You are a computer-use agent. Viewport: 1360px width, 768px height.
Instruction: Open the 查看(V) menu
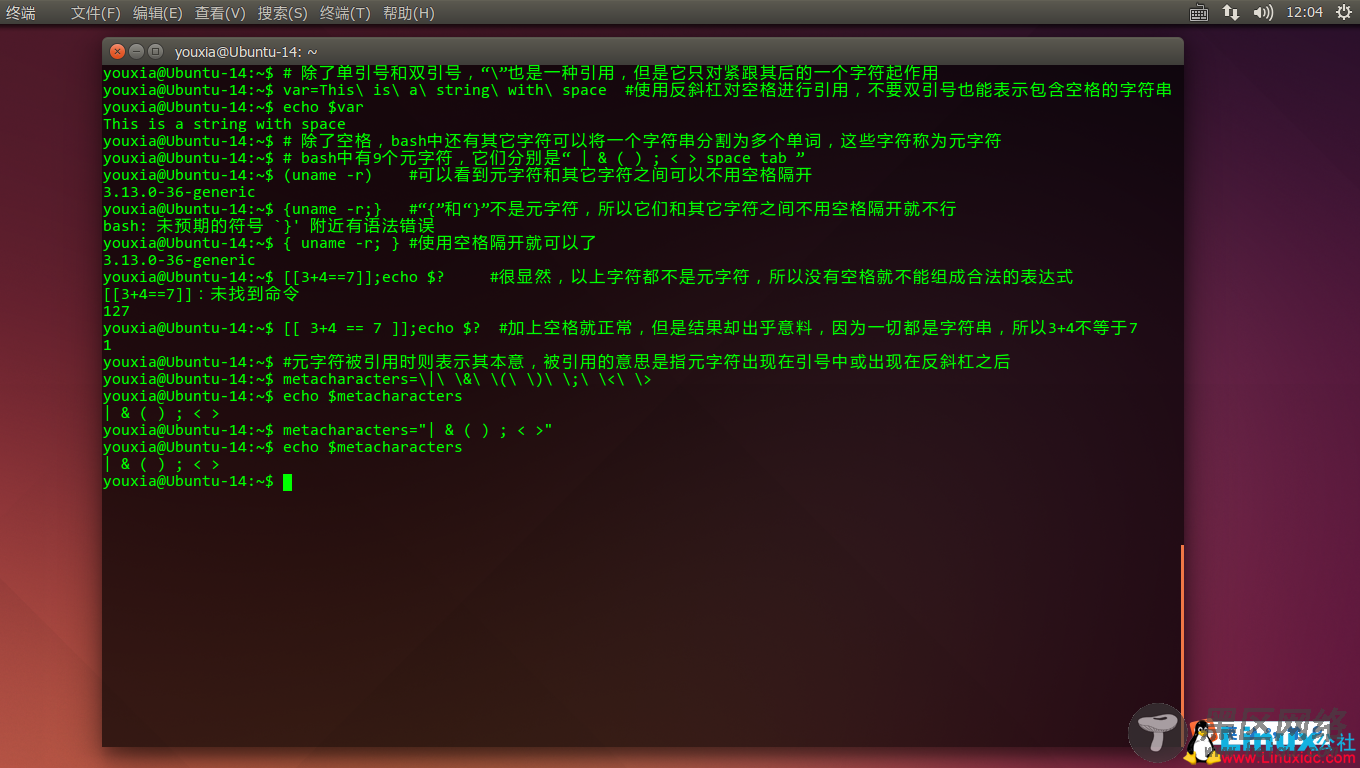tap(220, 13)
